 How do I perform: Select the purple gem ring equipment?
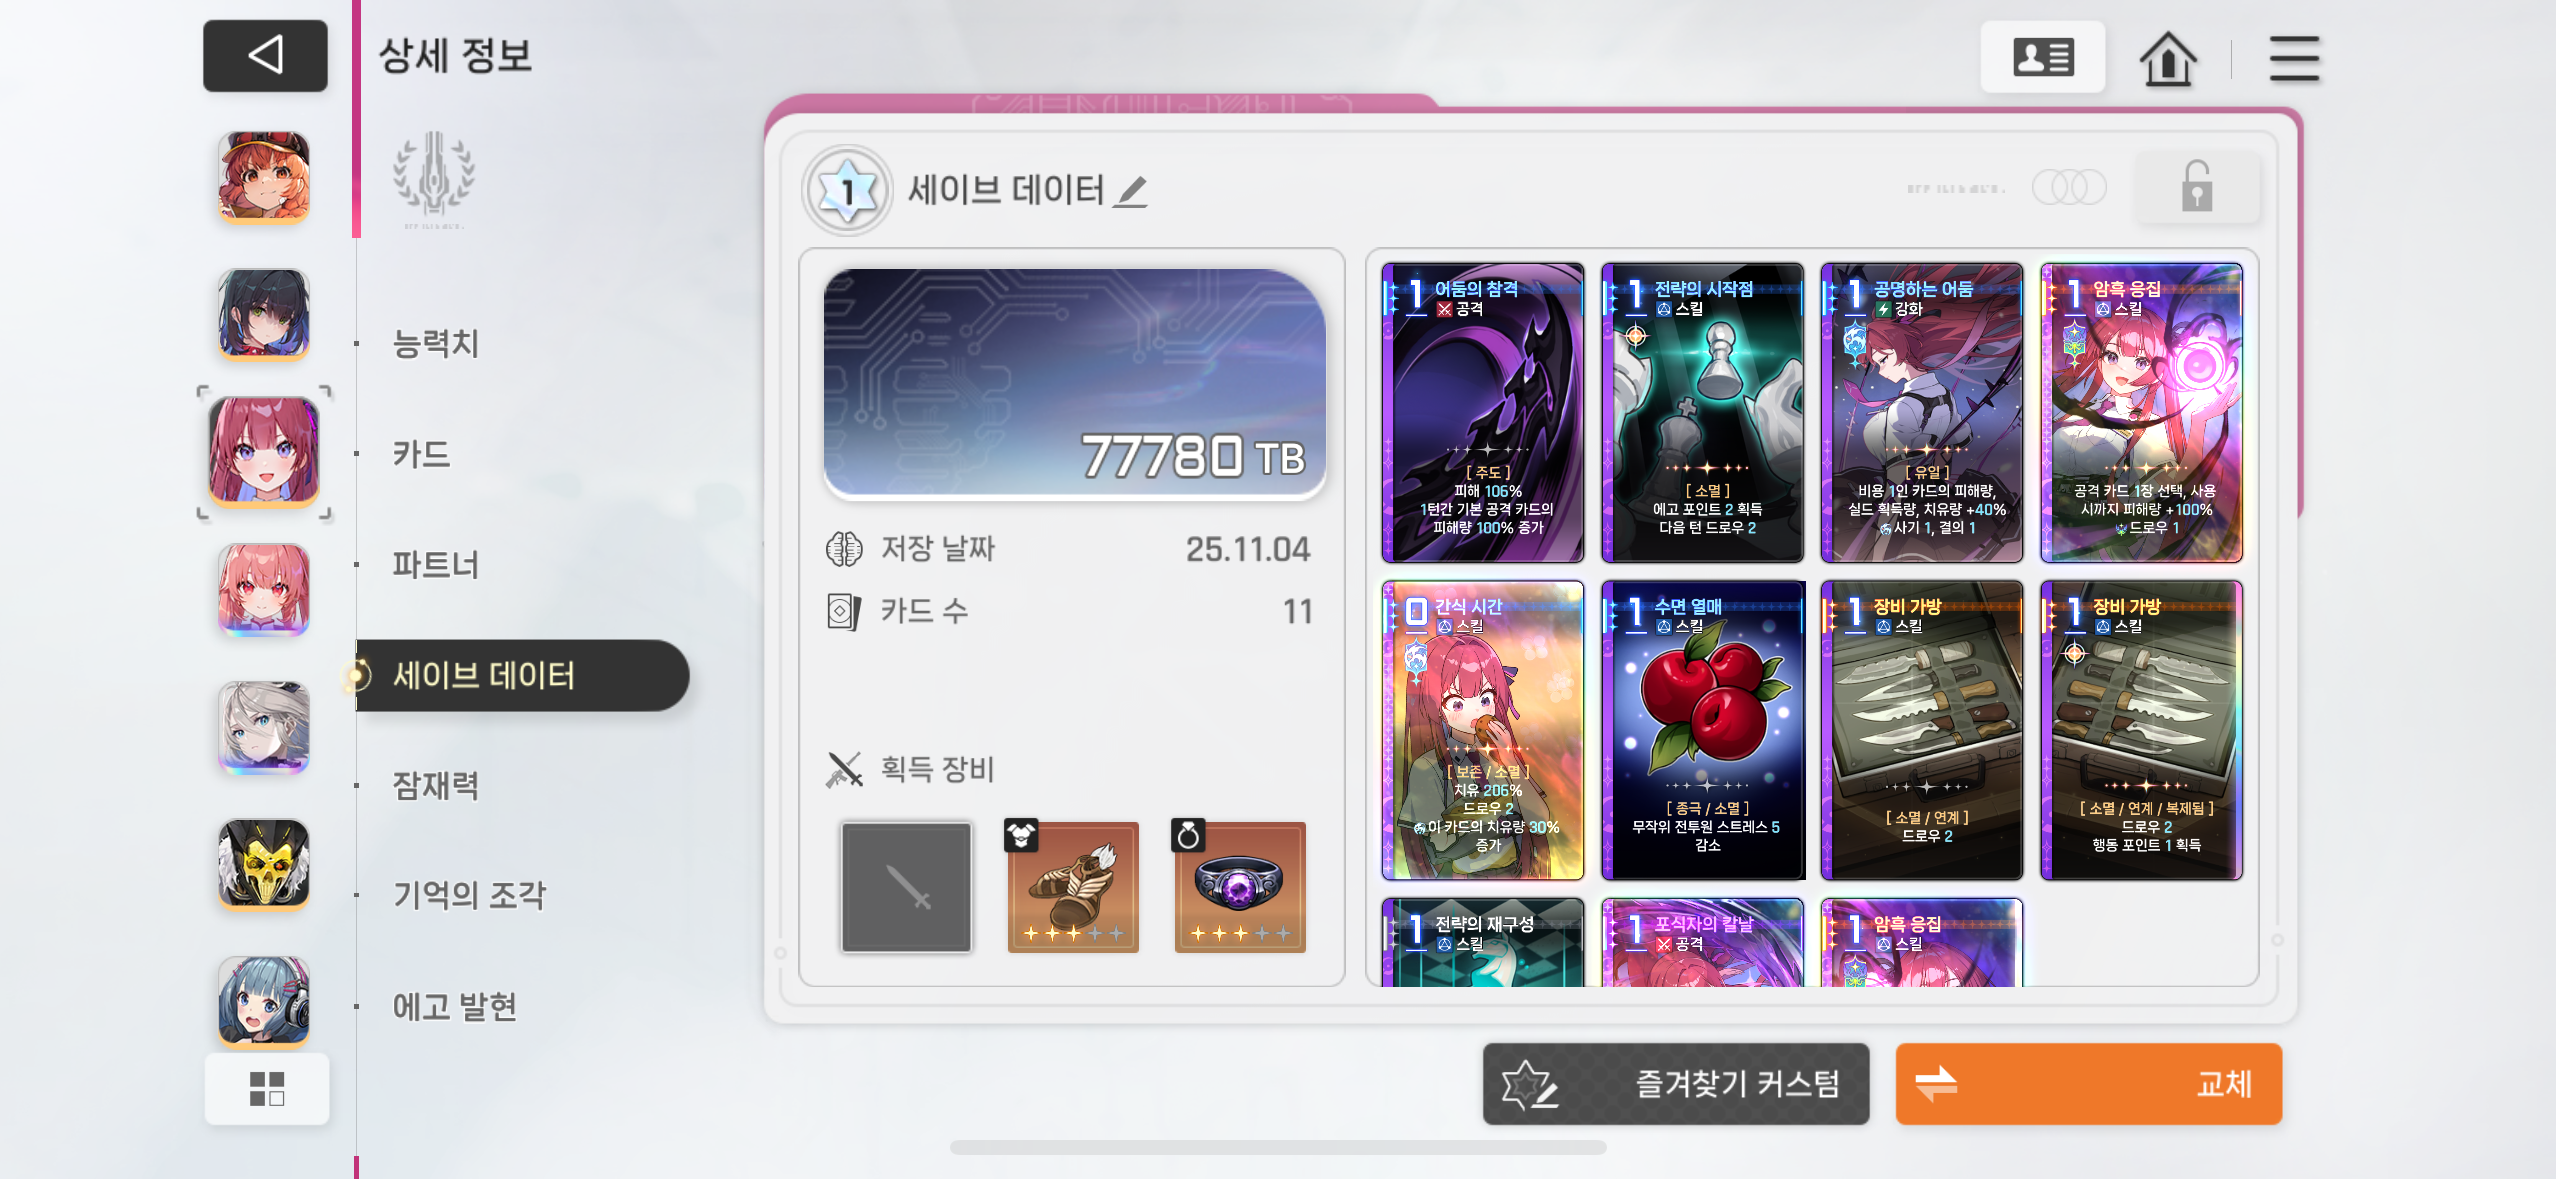point(1239,887)
